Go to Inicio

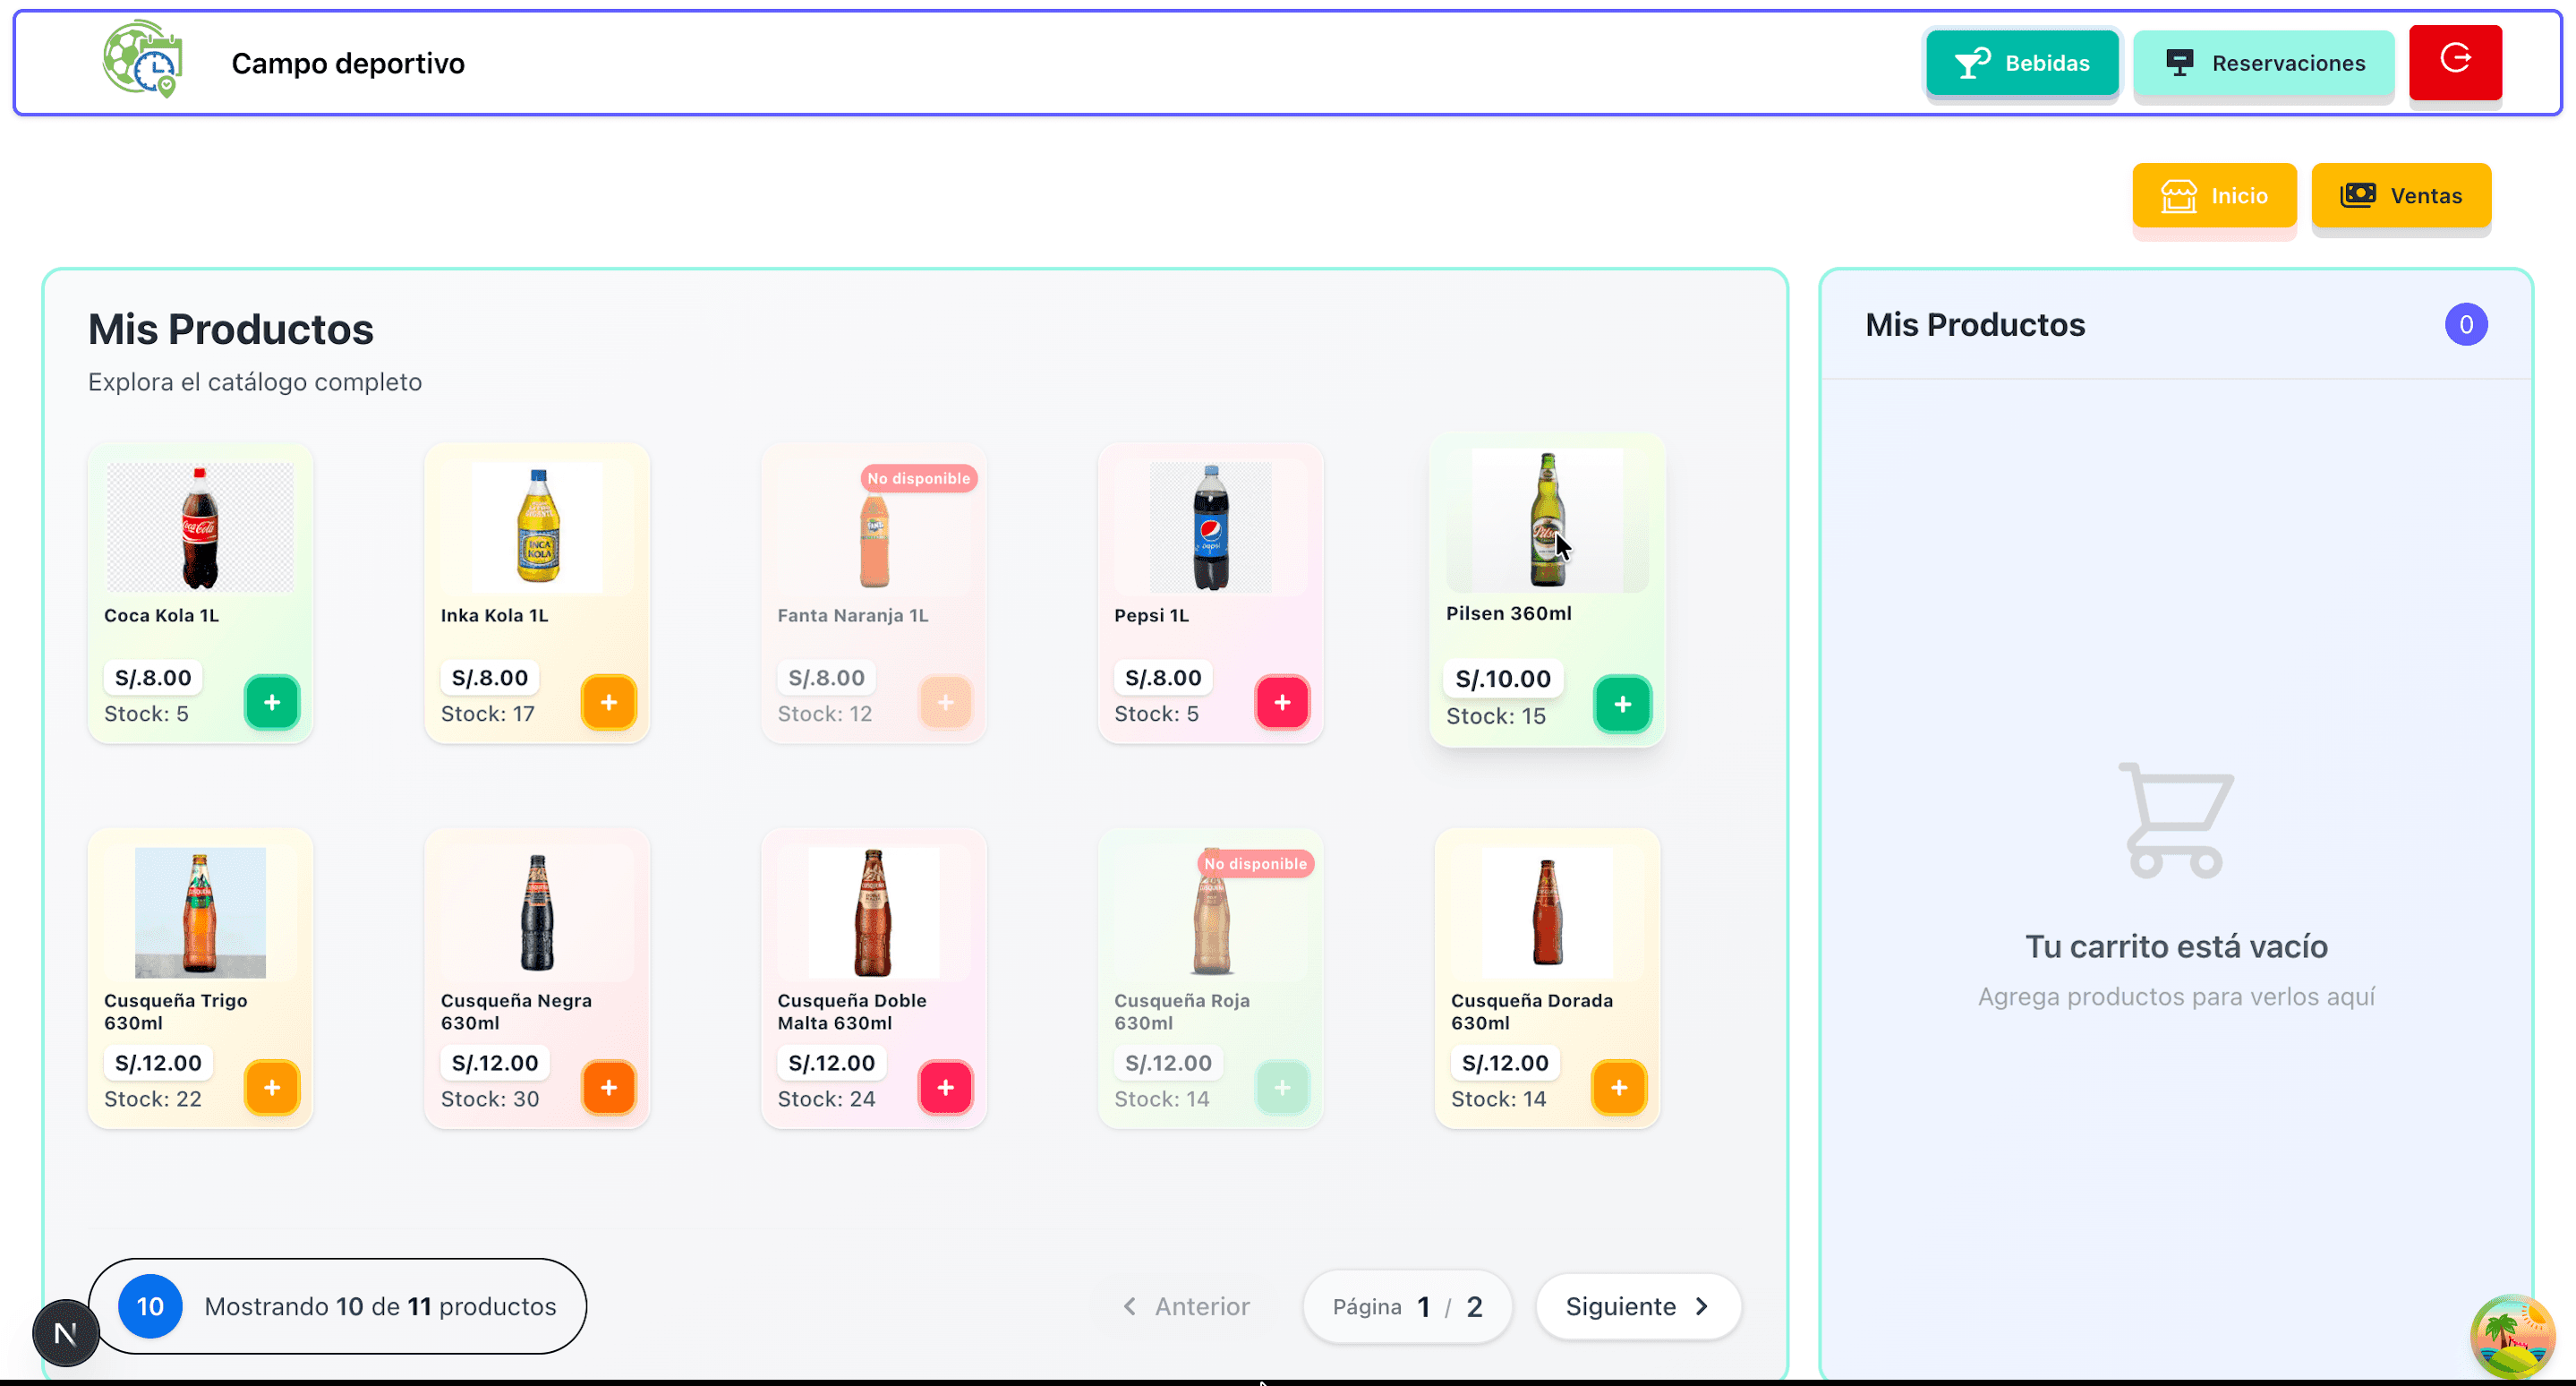point(2214,195)
